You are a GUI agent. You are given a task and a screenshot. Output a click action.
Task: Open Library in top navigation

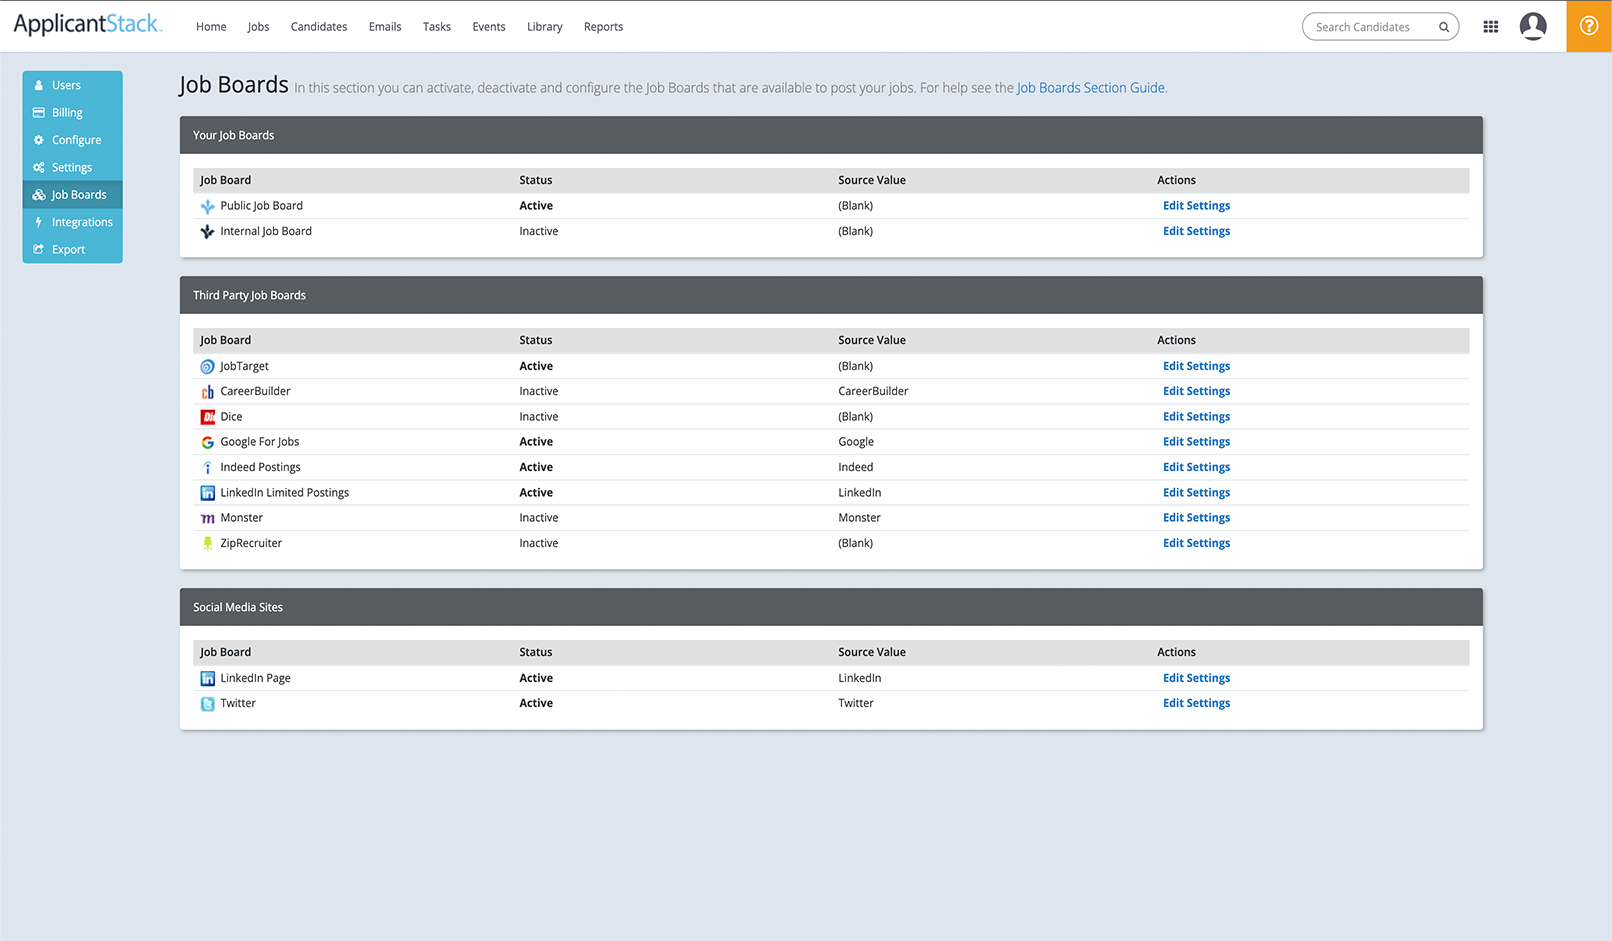point(545,27)
